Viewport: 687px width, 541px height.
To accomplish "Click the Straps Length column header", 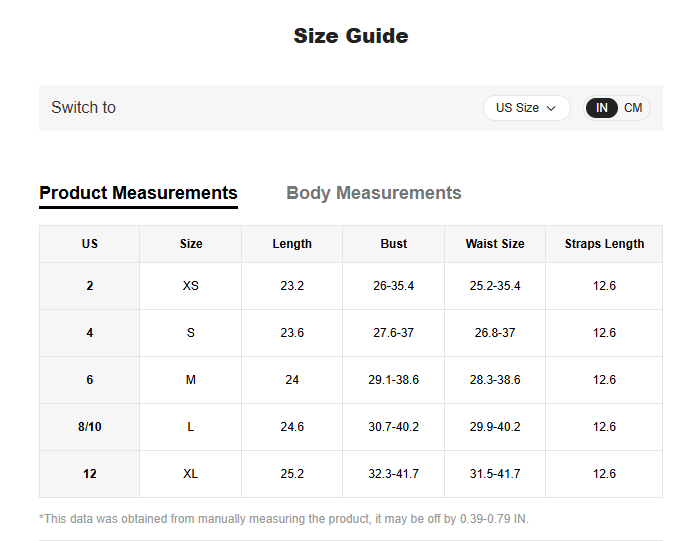I will tap(604, 244).
